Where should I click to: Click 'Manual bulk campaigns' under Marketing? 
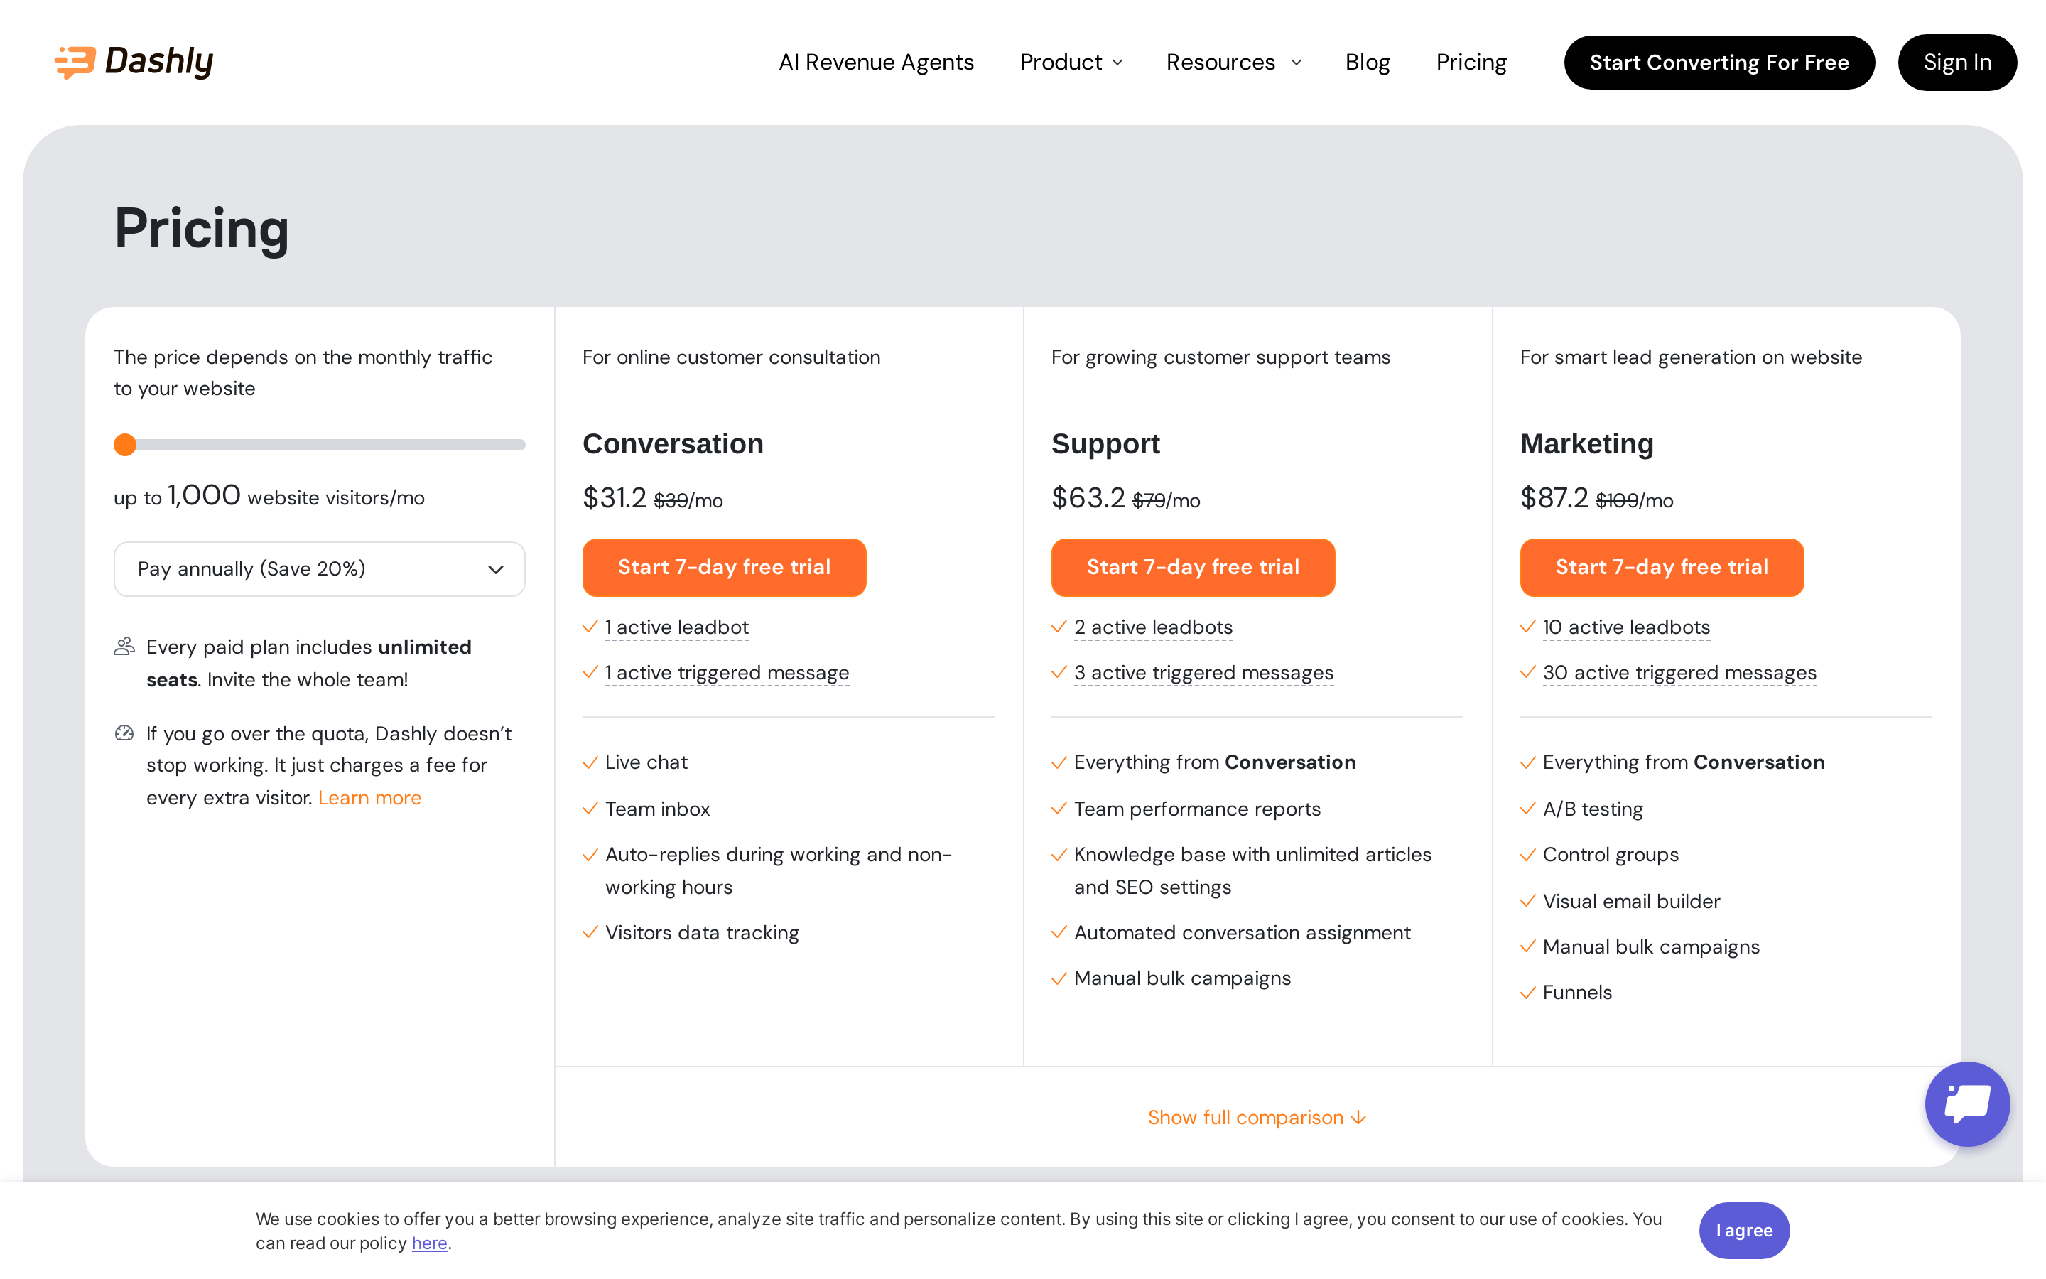coord(1651,947)
